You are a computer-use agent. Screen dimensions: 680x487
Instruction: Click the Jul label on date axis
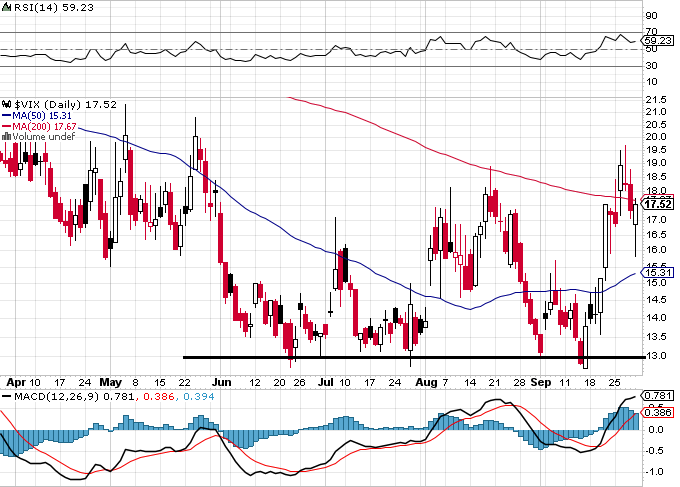coord(326,382)
